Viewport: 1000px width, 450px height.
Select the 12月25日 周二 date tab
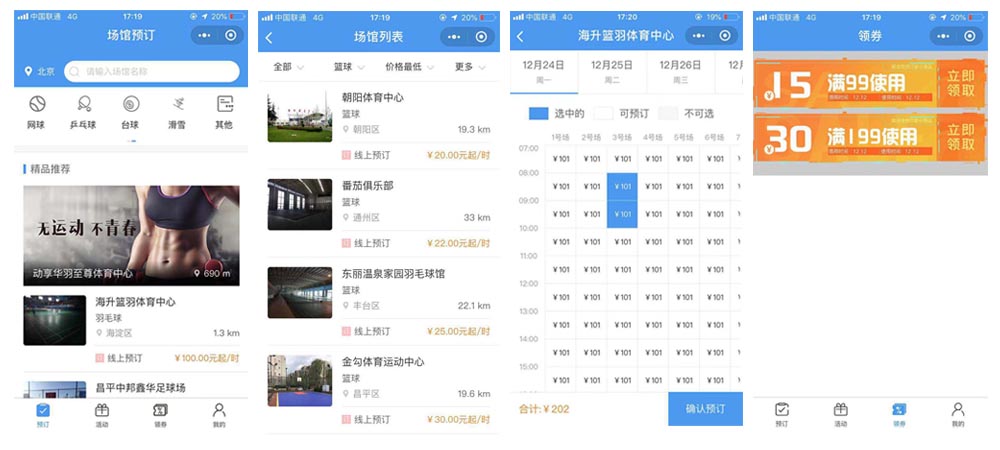[612, 72]
